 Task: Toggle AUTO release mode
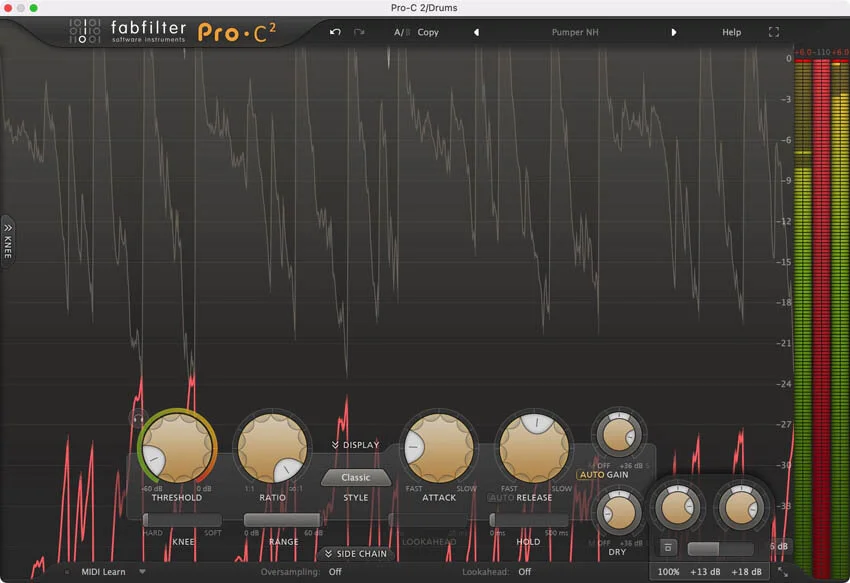(x=501, y=497)
